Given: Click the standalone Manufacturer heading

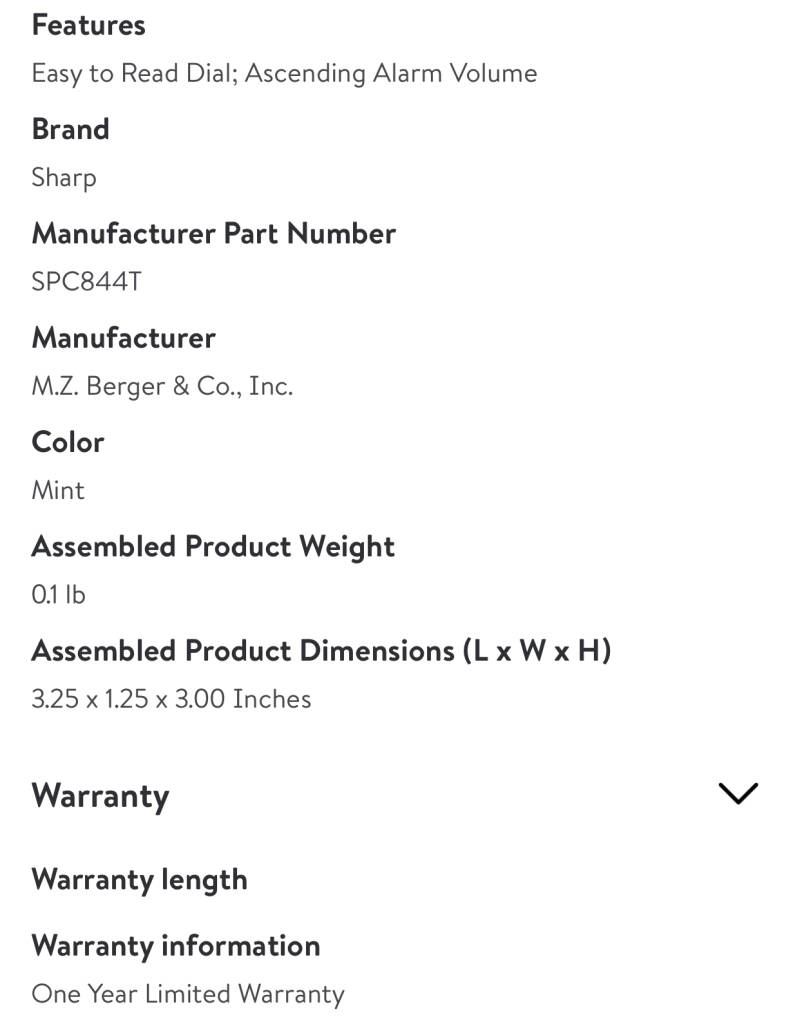Looking at the screenshot, I should [x=123, y=338].
